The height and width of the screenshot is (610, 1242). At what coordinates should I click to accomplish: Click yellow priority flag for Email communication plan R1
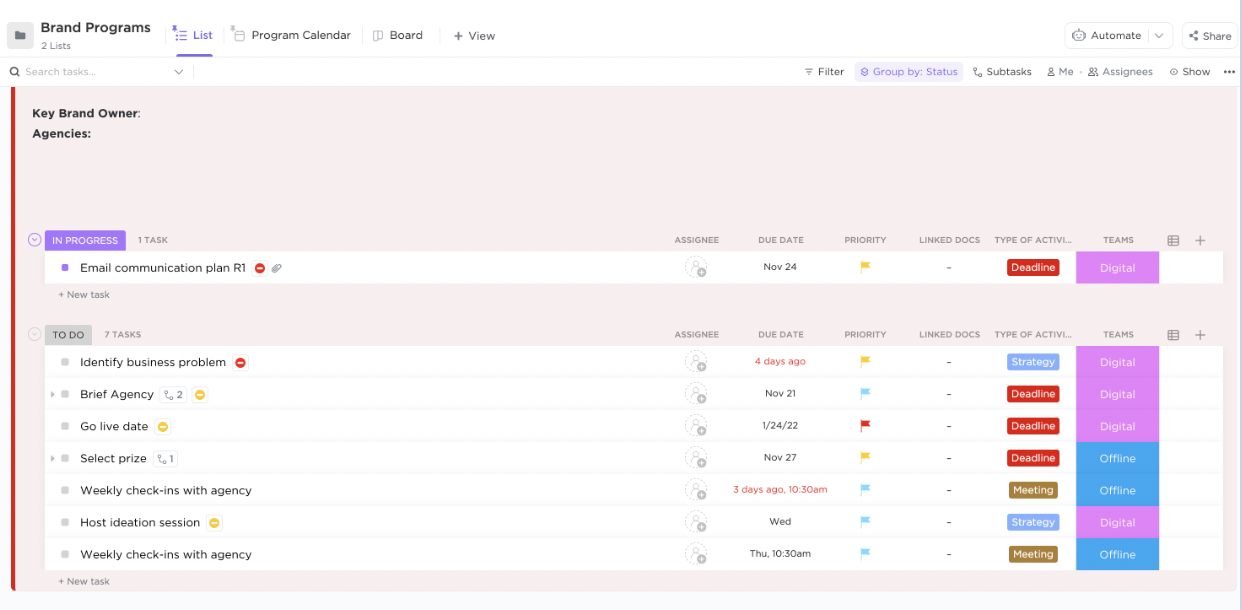click(x=865, y=267)
